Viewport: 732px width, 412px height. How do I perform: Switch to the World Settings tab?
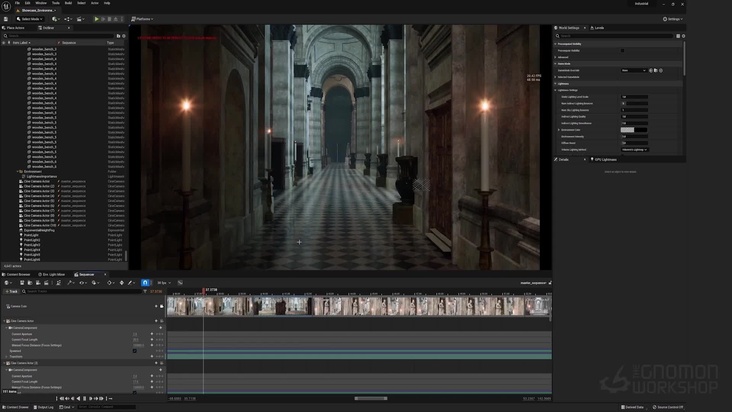569,28
